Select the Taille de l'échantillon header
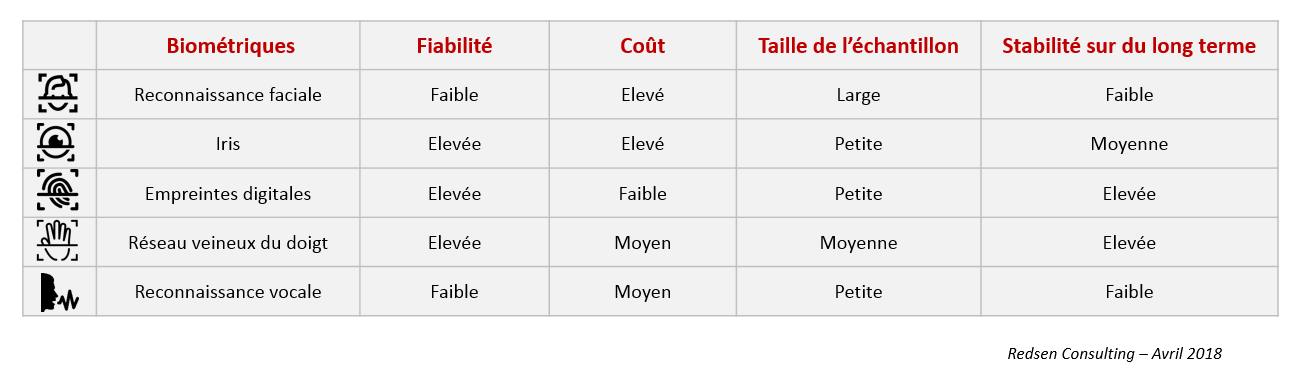Image resolution: width=1304 pixels, height=383 pixels. coord(858,46)
